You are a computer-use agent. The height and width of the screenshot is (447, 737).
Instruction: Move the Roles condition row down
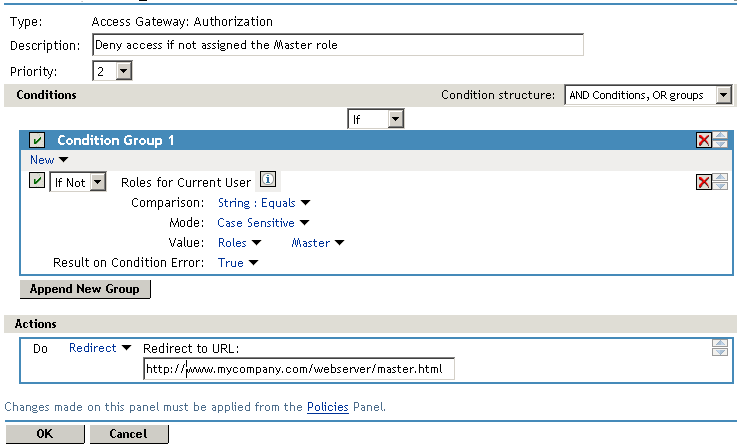click(x=719, y=186)
